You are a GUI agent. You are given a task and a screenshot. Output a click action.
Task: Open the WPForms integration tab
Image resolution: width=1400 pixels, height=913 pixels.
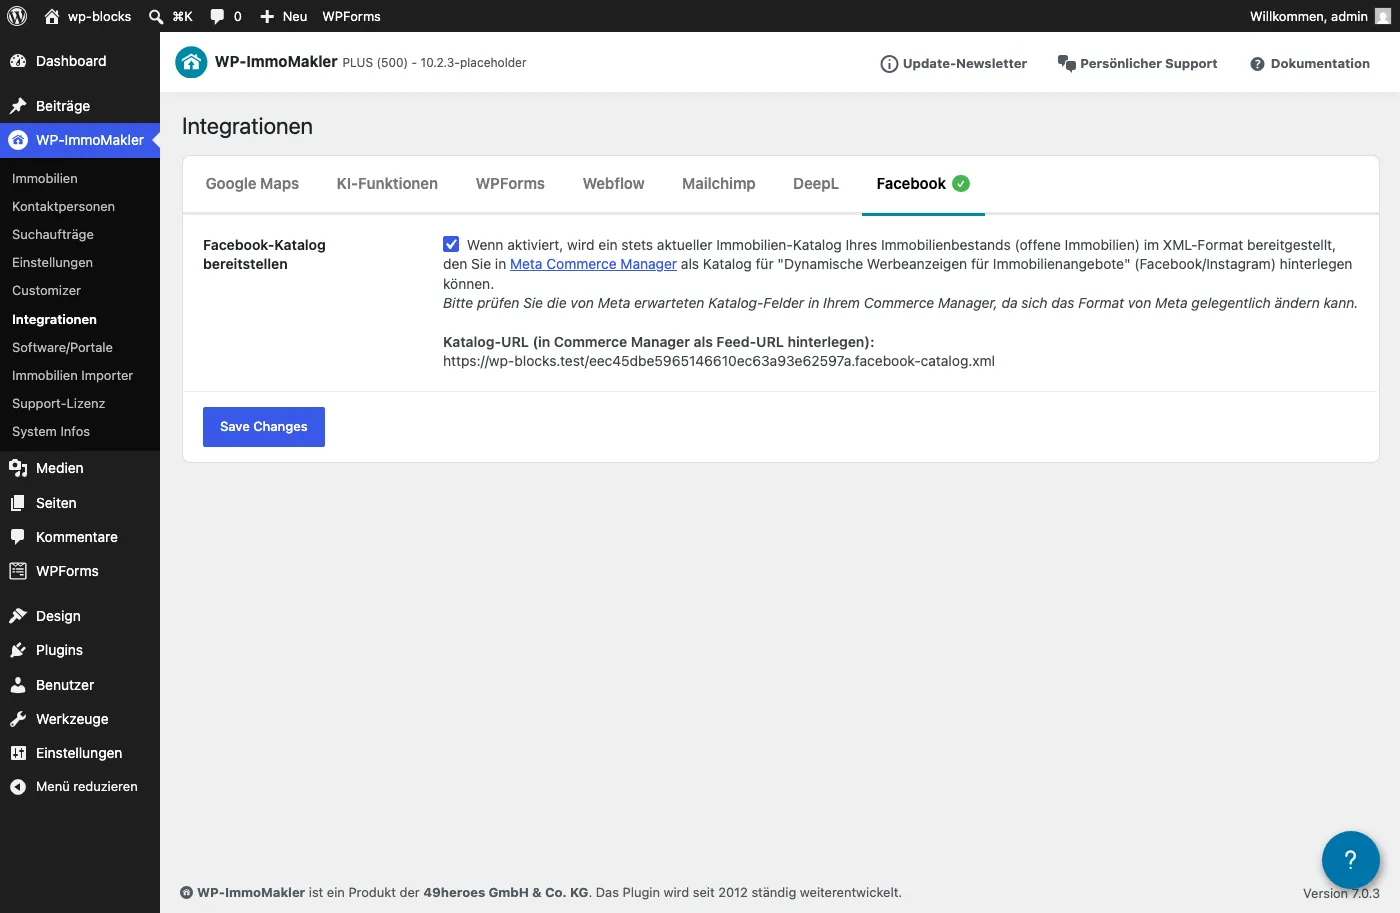(x=510, y=184)
